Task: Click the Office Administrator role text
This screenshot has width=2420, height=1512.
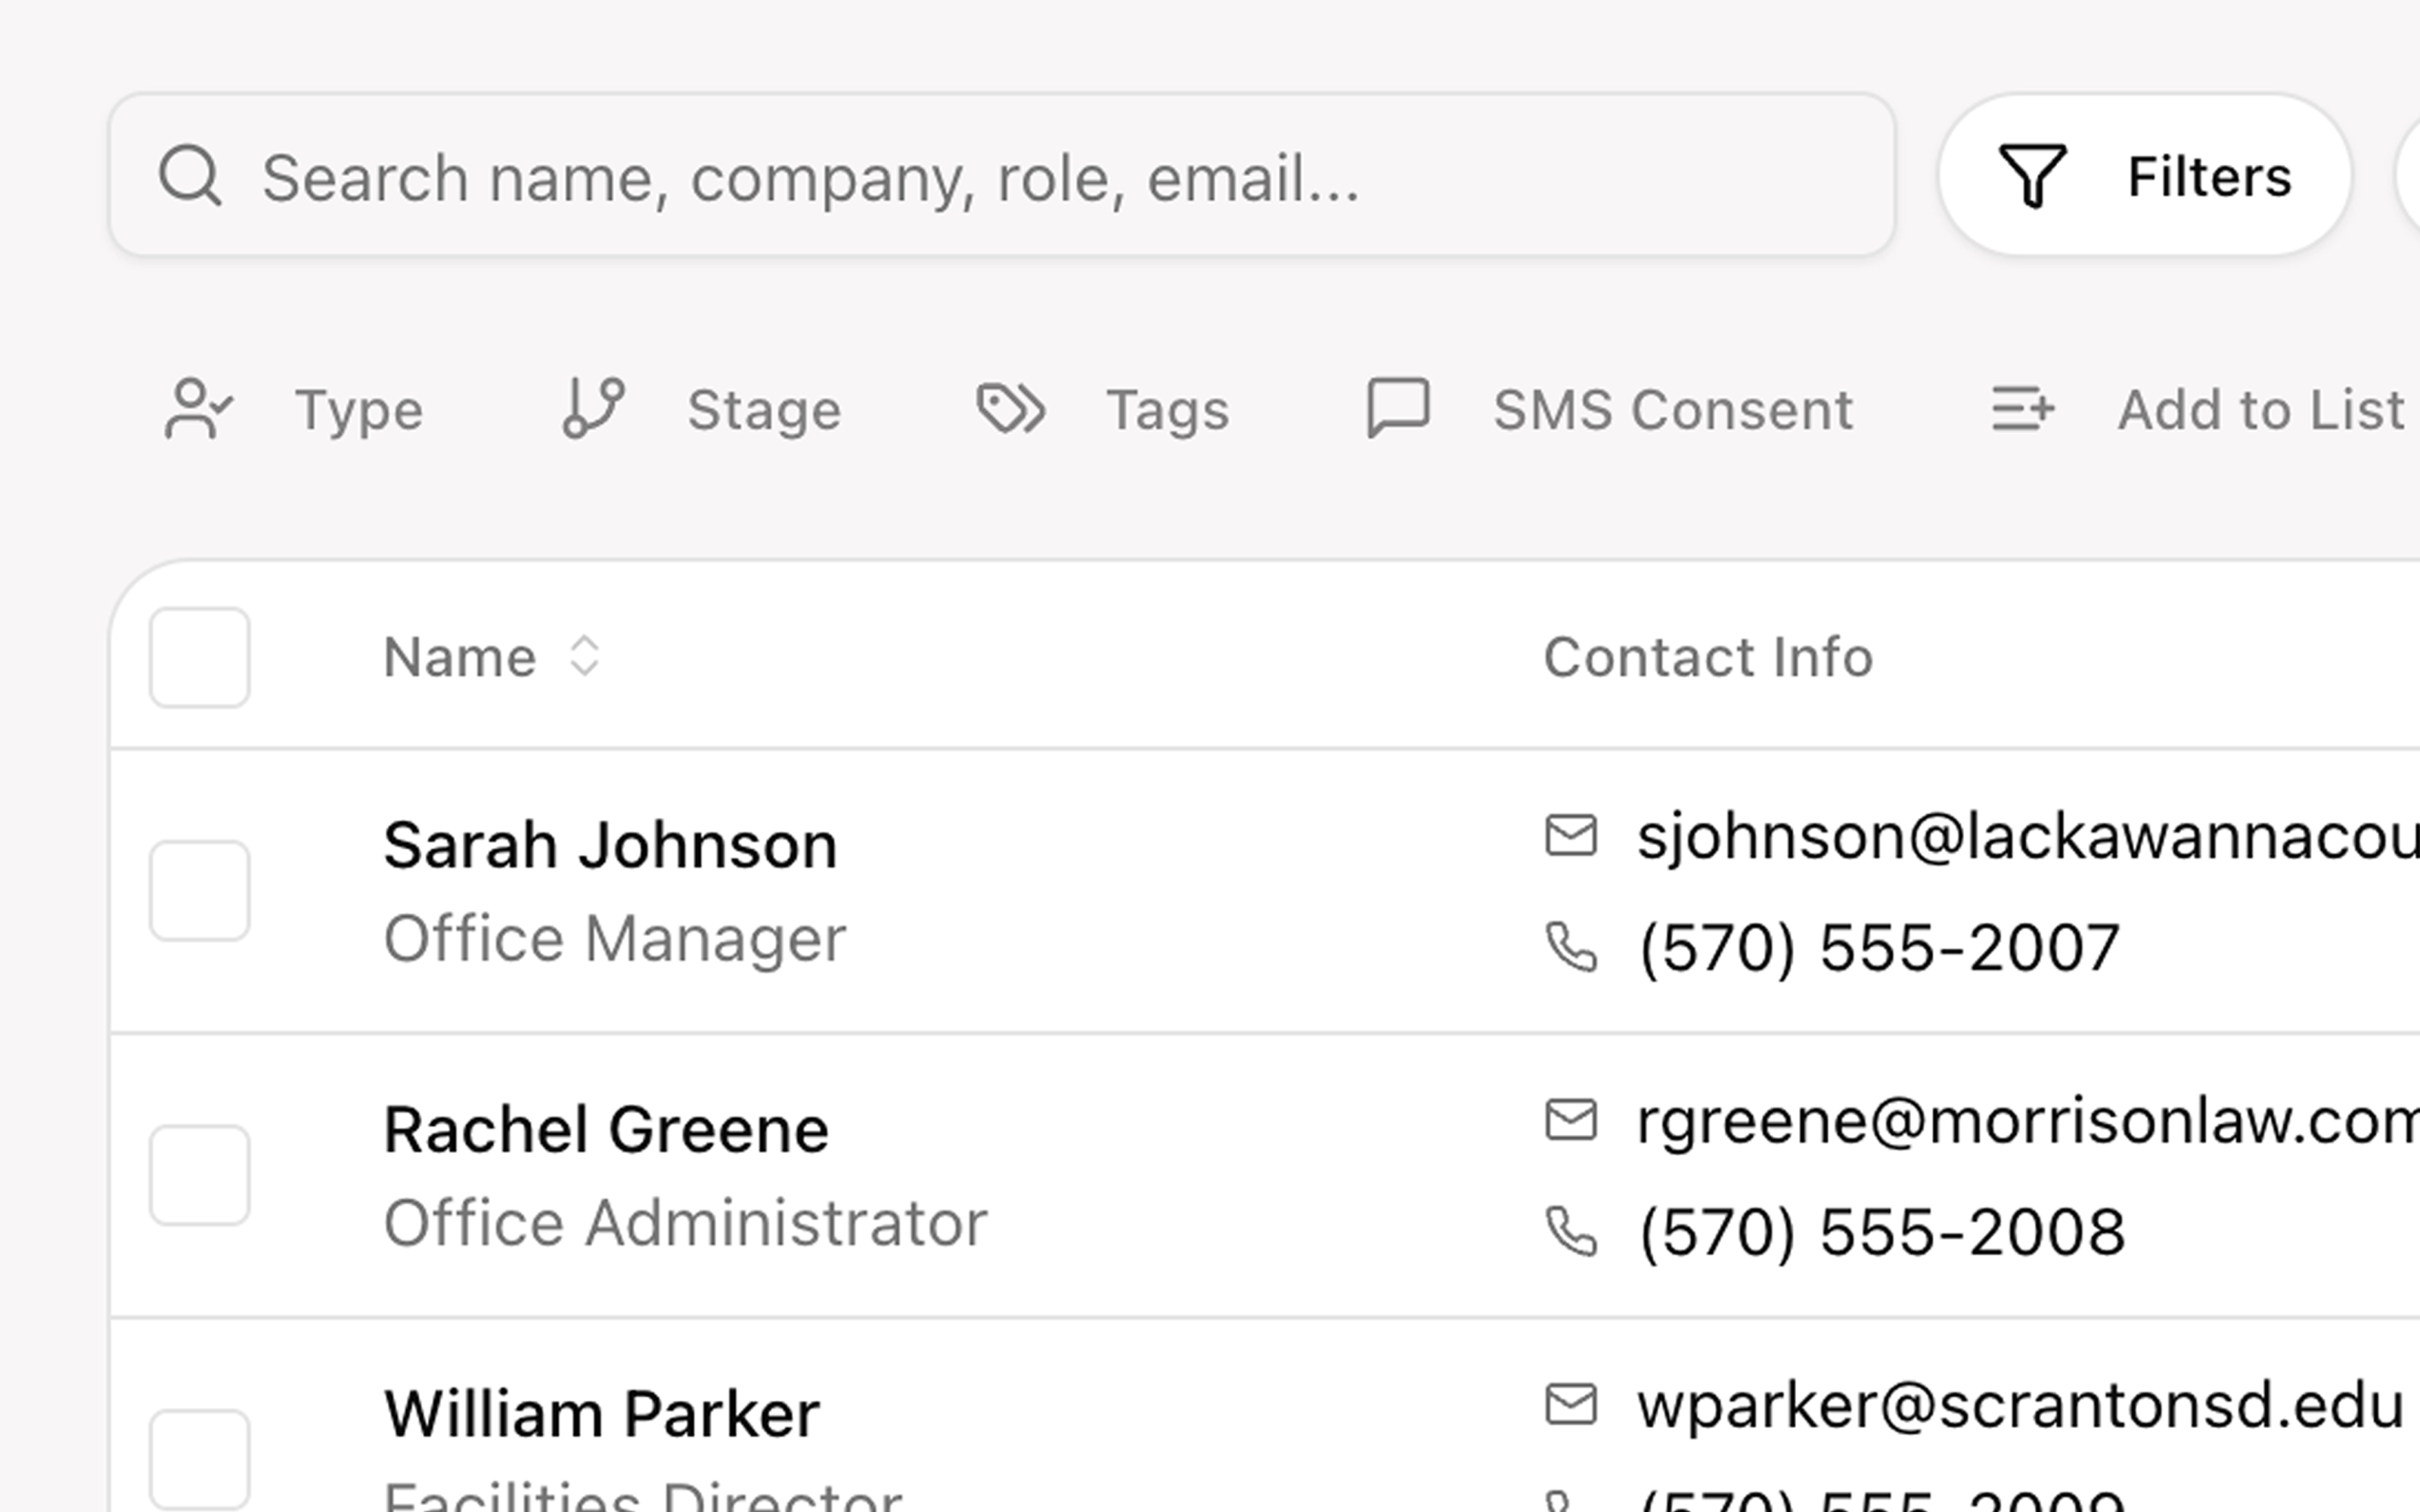Action: click(x=686, y=1223)
